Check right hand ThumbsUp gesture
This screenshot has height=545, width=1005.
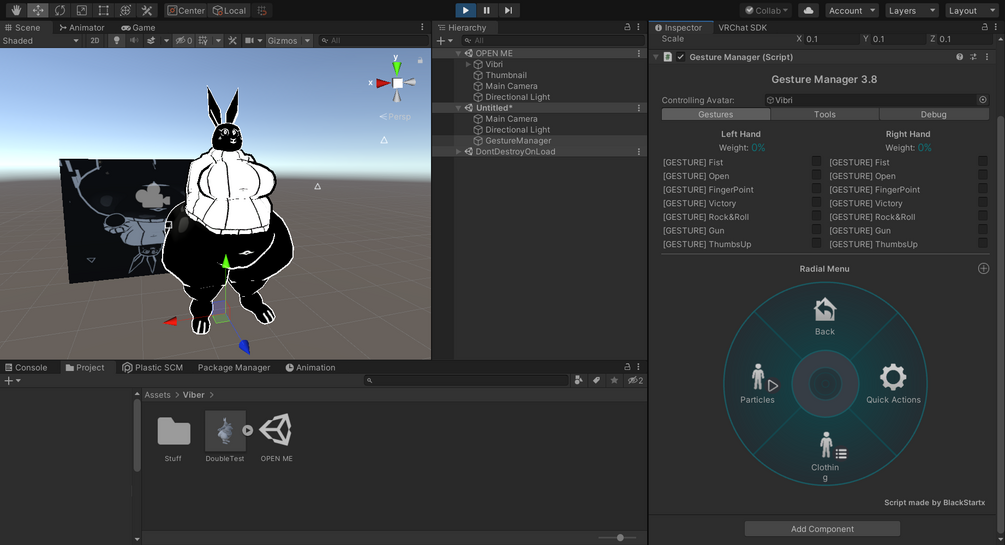(983, 243)
